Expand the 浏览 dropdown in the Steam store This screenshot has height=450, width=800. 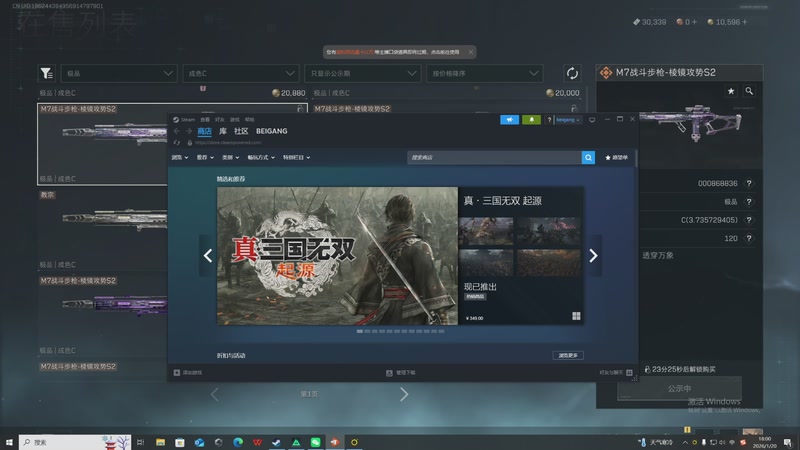click(180, 158)
